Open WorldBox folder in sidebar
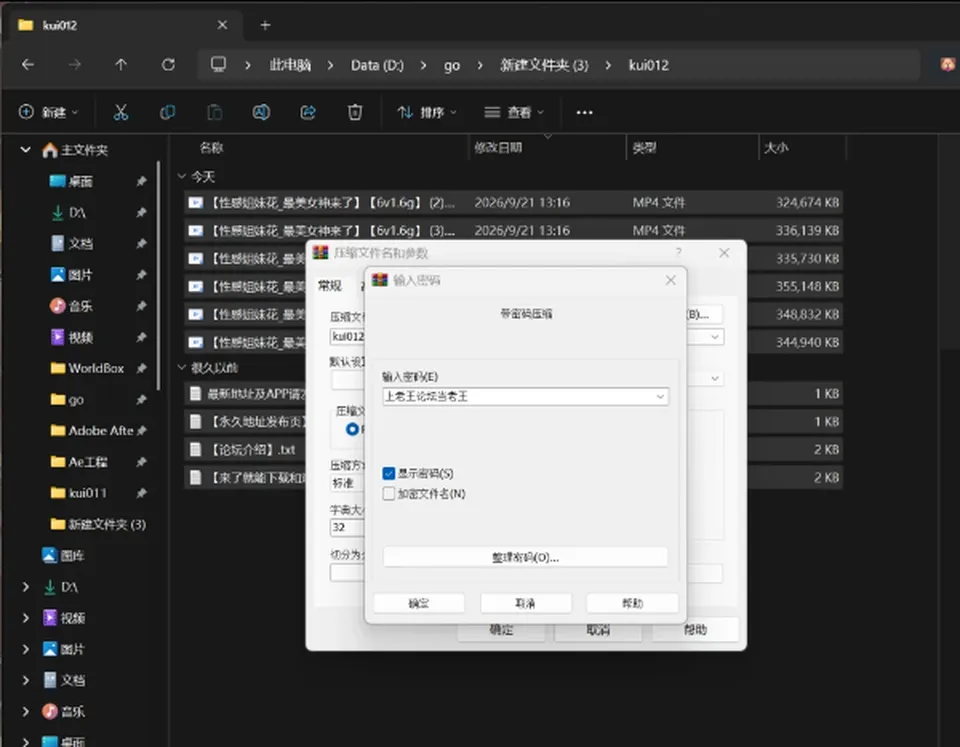The width and height of the screenshot is (960, 747). point(96,368)
